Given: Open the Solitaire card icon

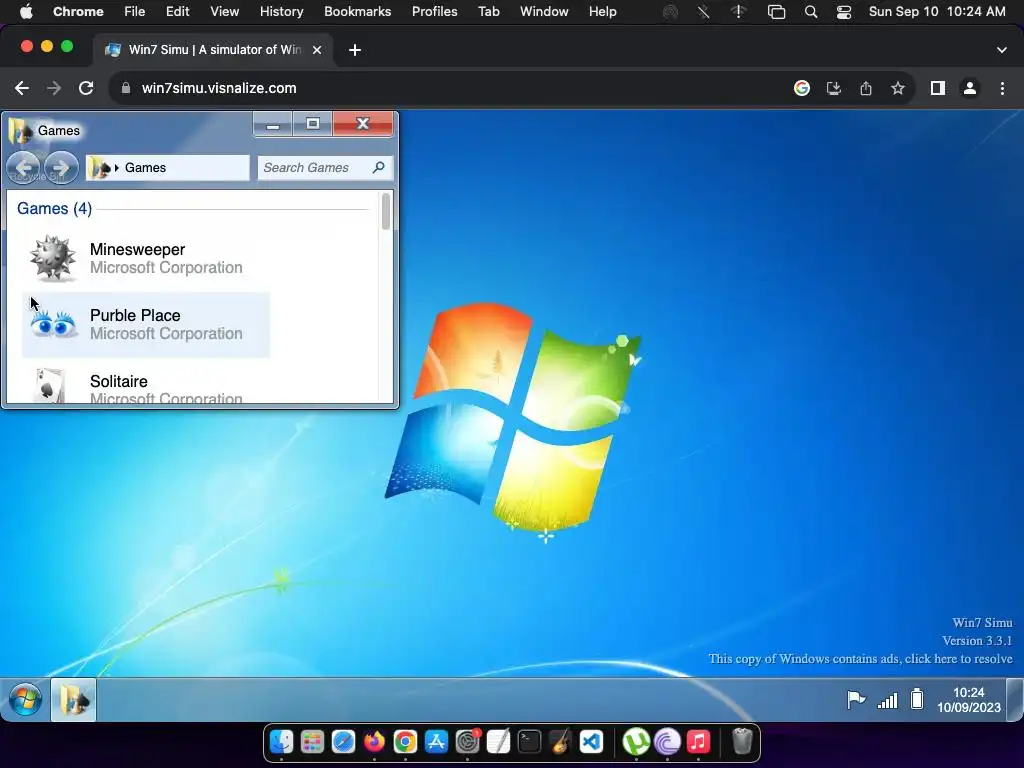Looking at the screenshot, I should tap(50, 385).
